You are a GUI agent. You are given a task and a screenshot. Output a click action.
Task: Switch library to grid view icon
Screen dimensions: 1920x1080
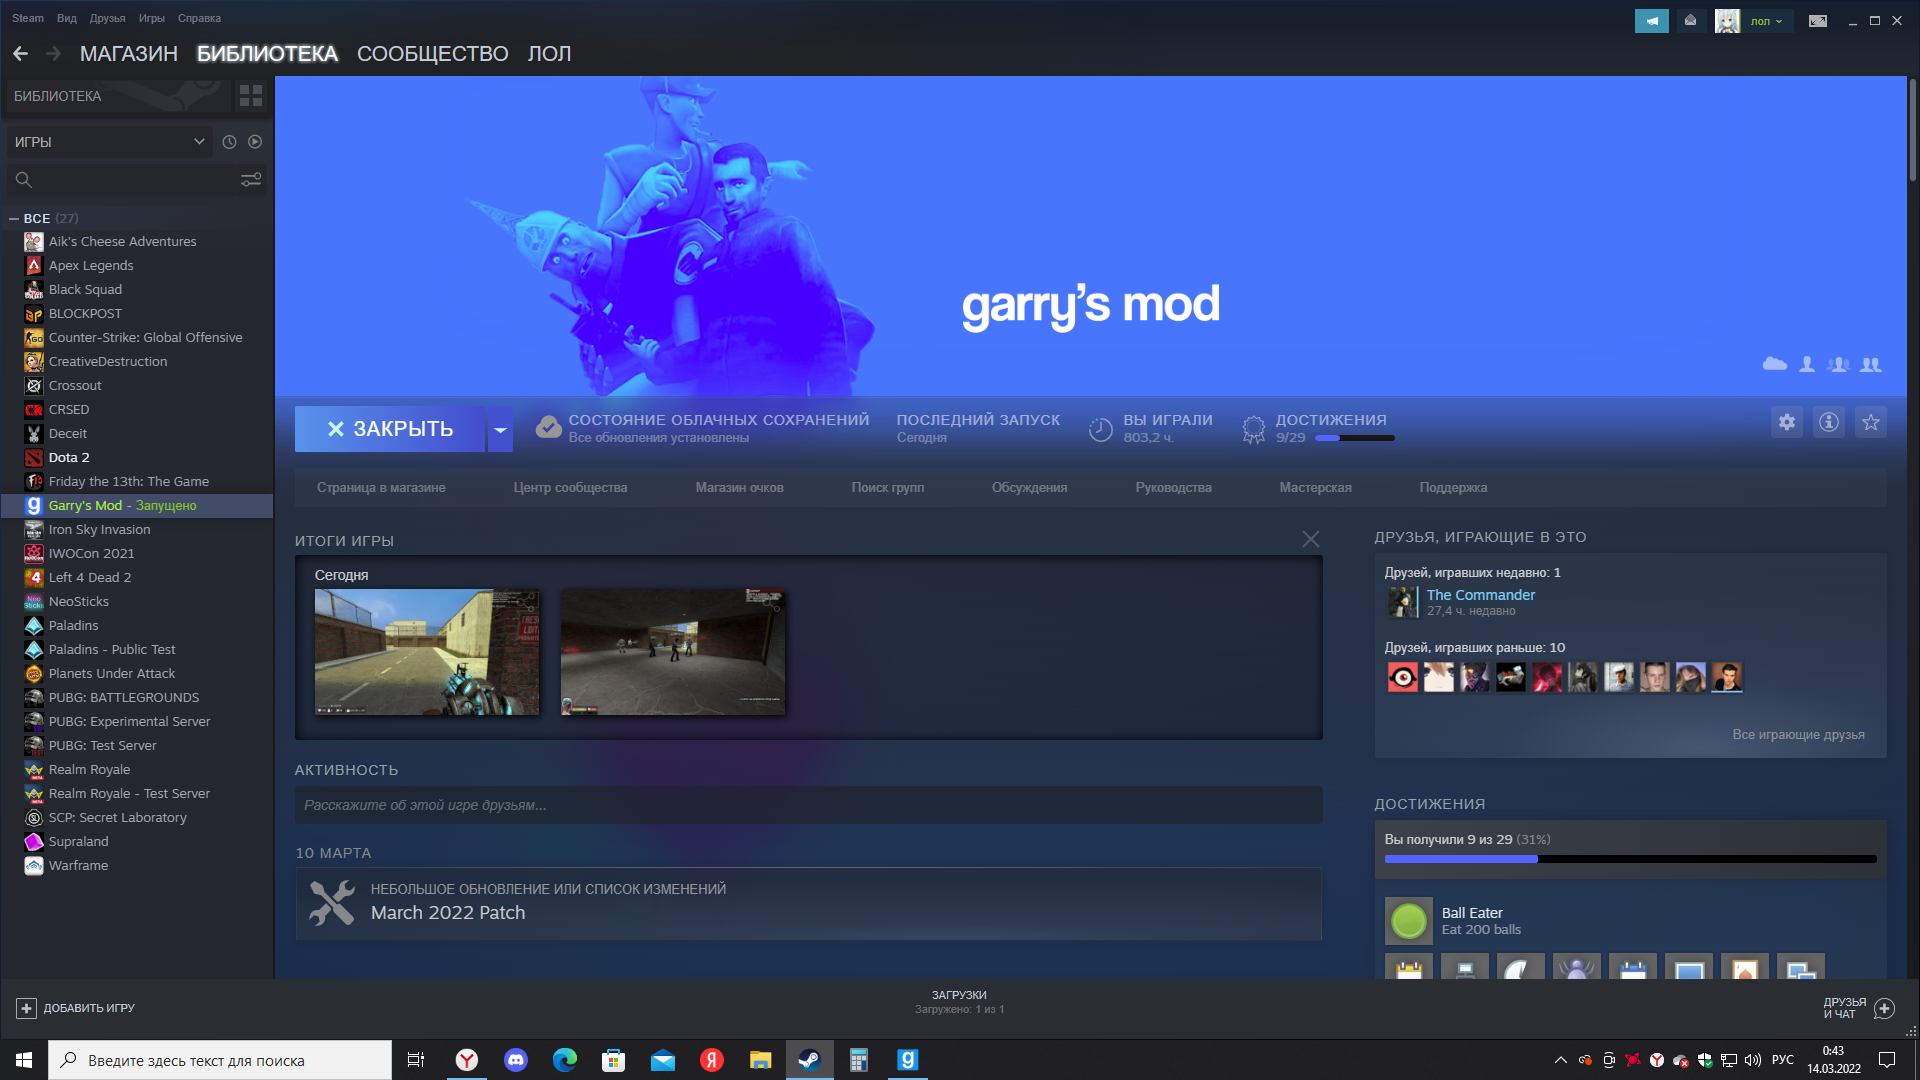pos(251,96)
